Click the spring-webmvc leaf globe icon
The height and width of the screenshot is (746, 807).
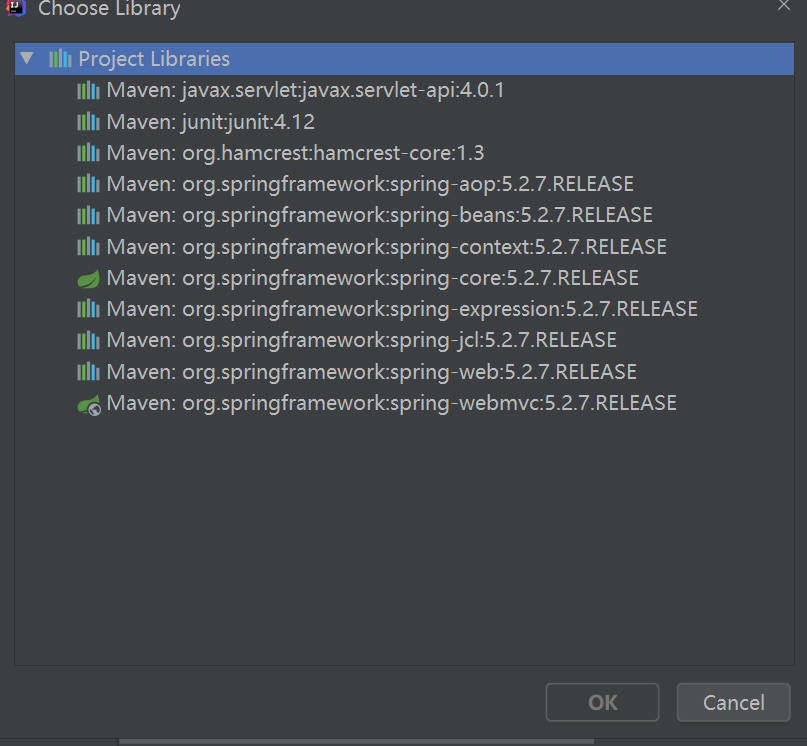[89, 404]
